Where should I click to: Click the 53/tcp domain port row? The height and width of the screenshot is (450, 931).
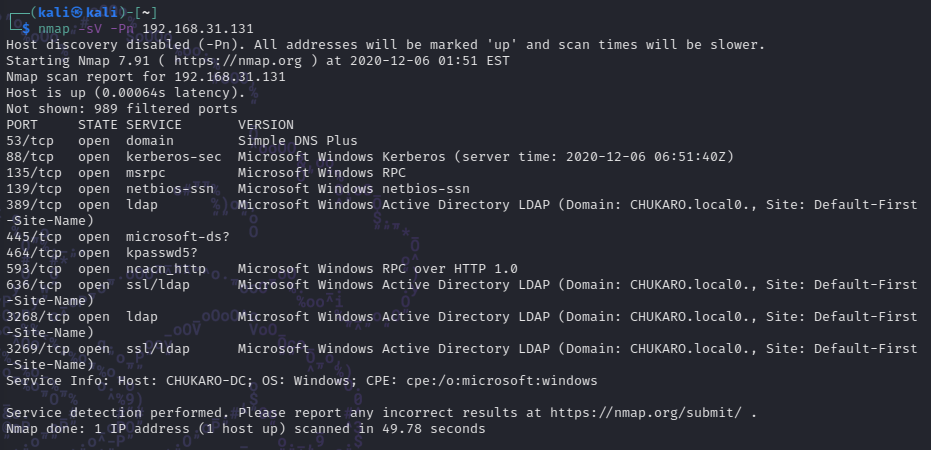click(182, 141)
